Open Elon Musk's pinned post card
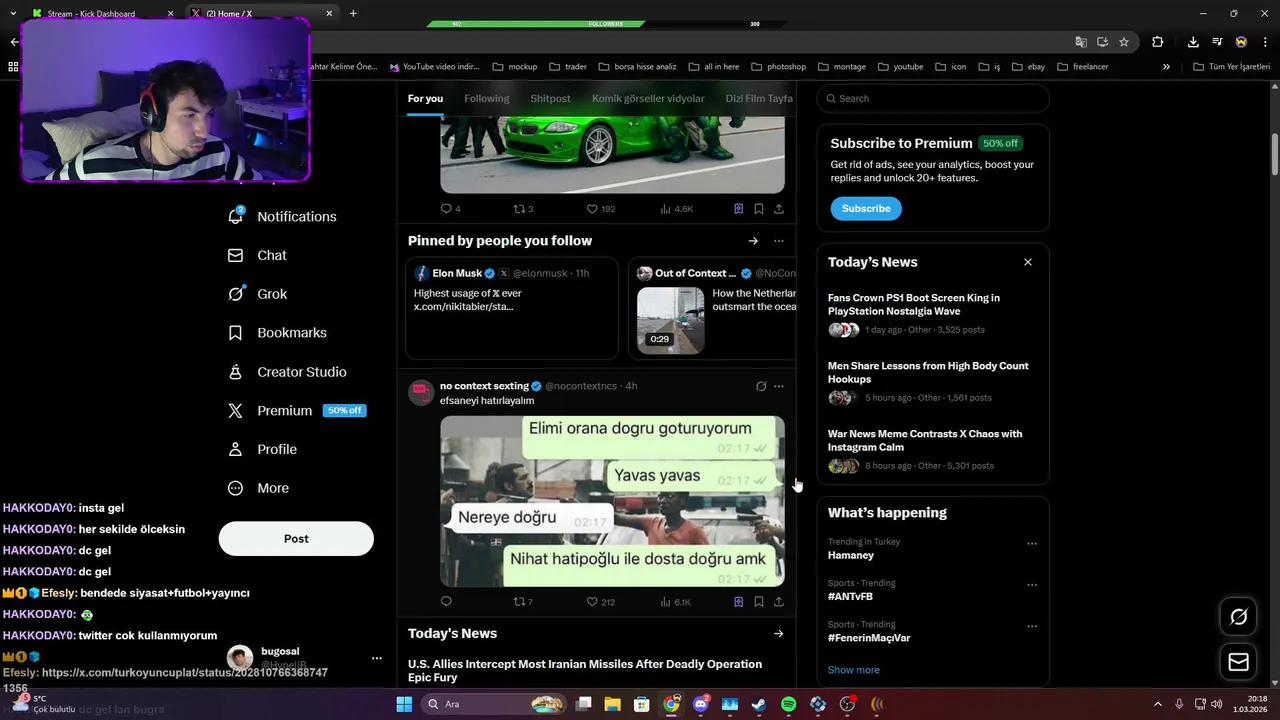This screenshot has width=1280, height=720. [x=512, y=309]
